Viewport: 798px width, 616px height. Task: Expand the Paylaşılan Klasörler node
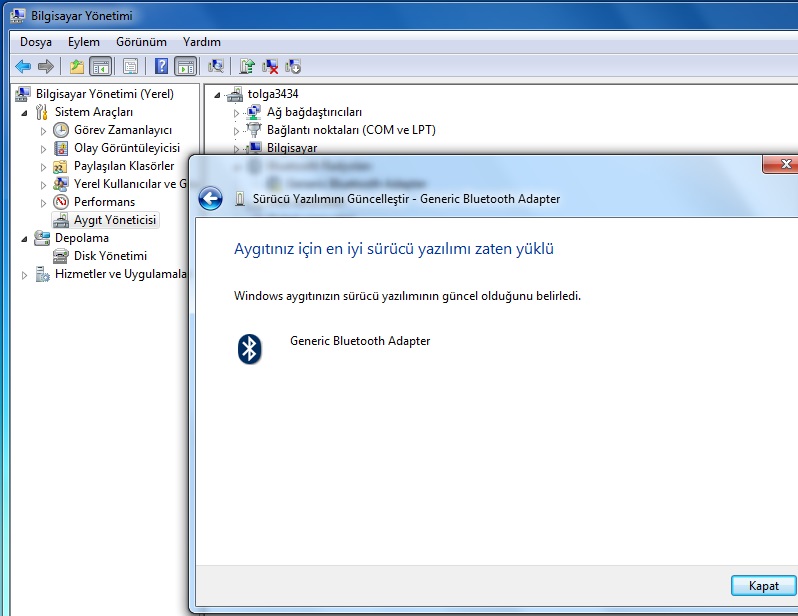(43, 167)
